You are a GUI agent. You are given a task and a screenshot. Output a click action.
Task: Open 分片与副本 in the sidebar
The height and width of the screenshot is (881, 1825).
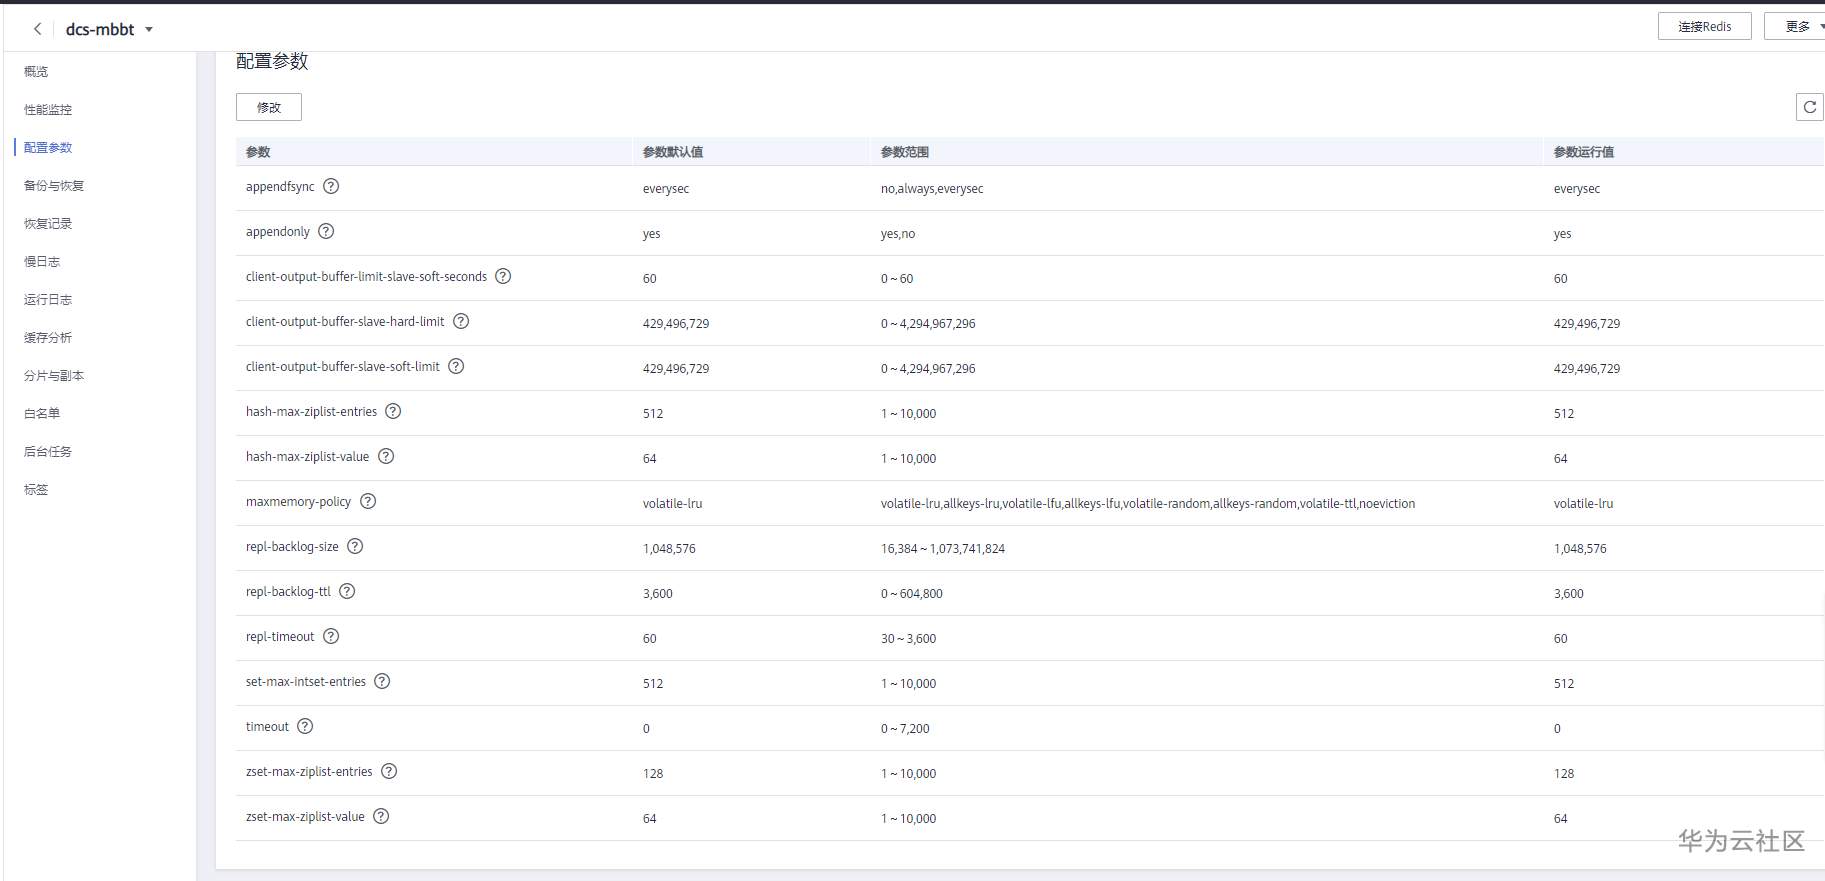point(54,375)
